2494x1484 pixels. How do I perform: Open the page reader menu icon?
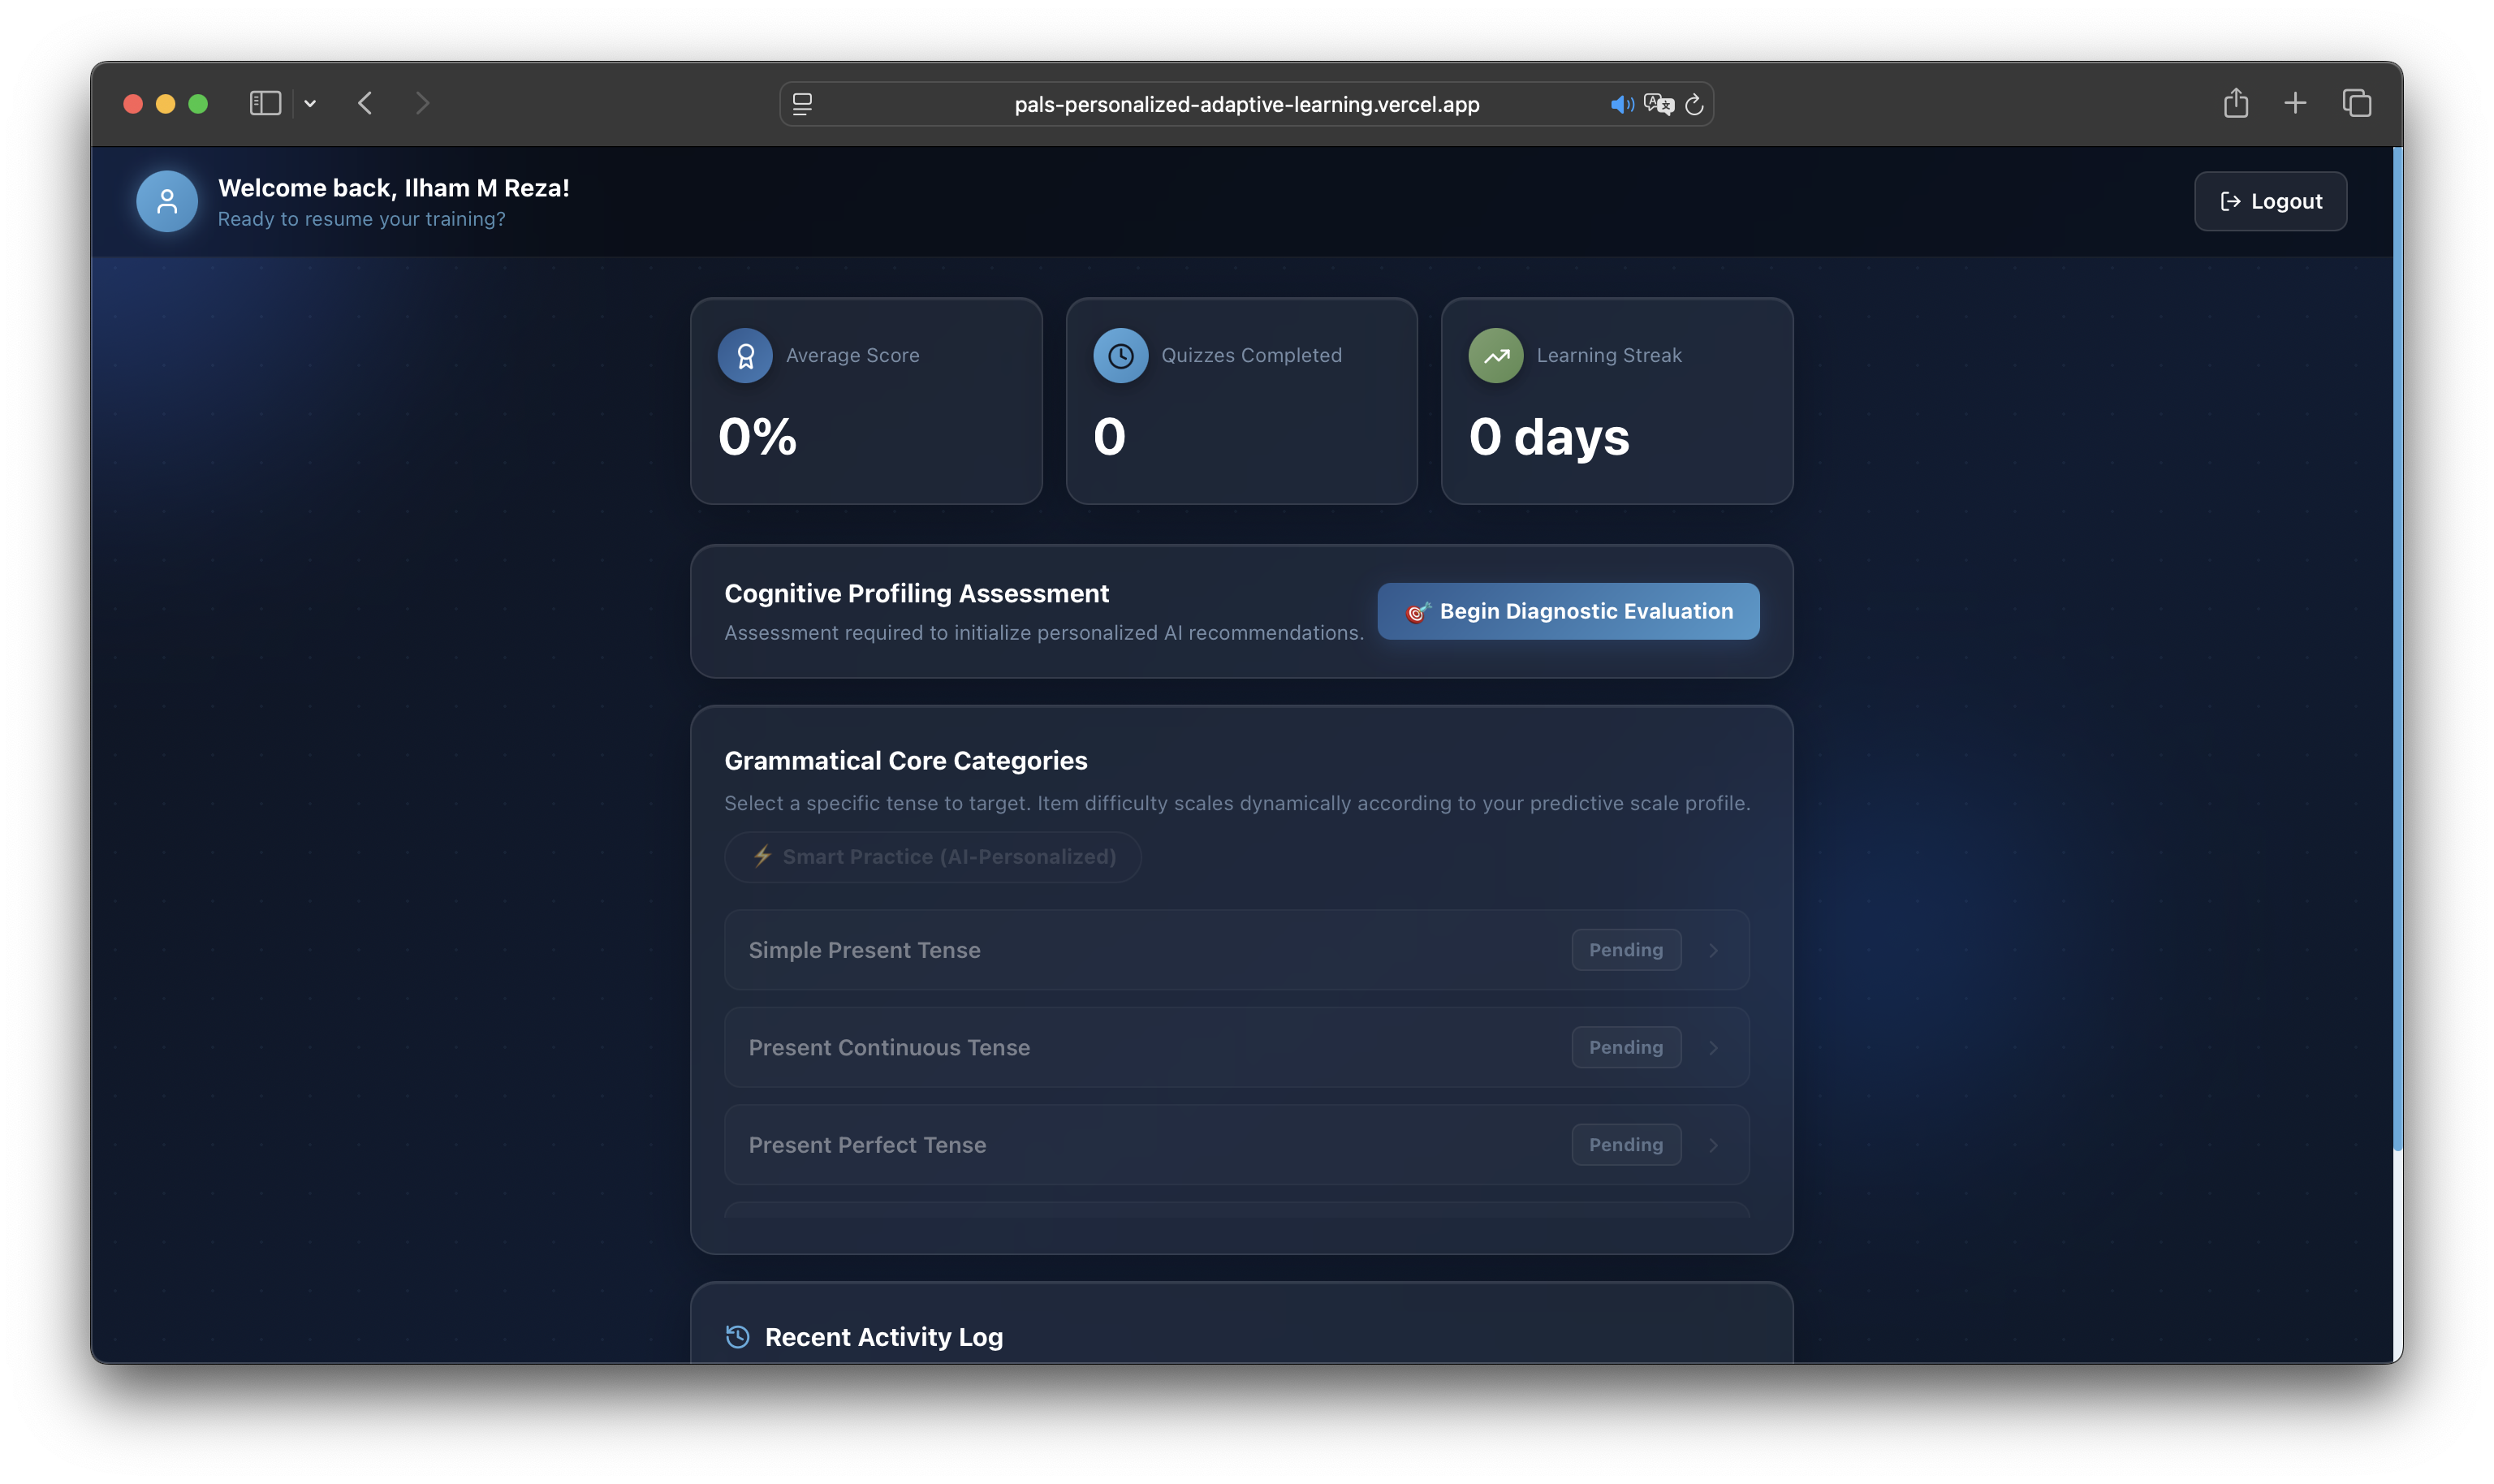point(802,104)
